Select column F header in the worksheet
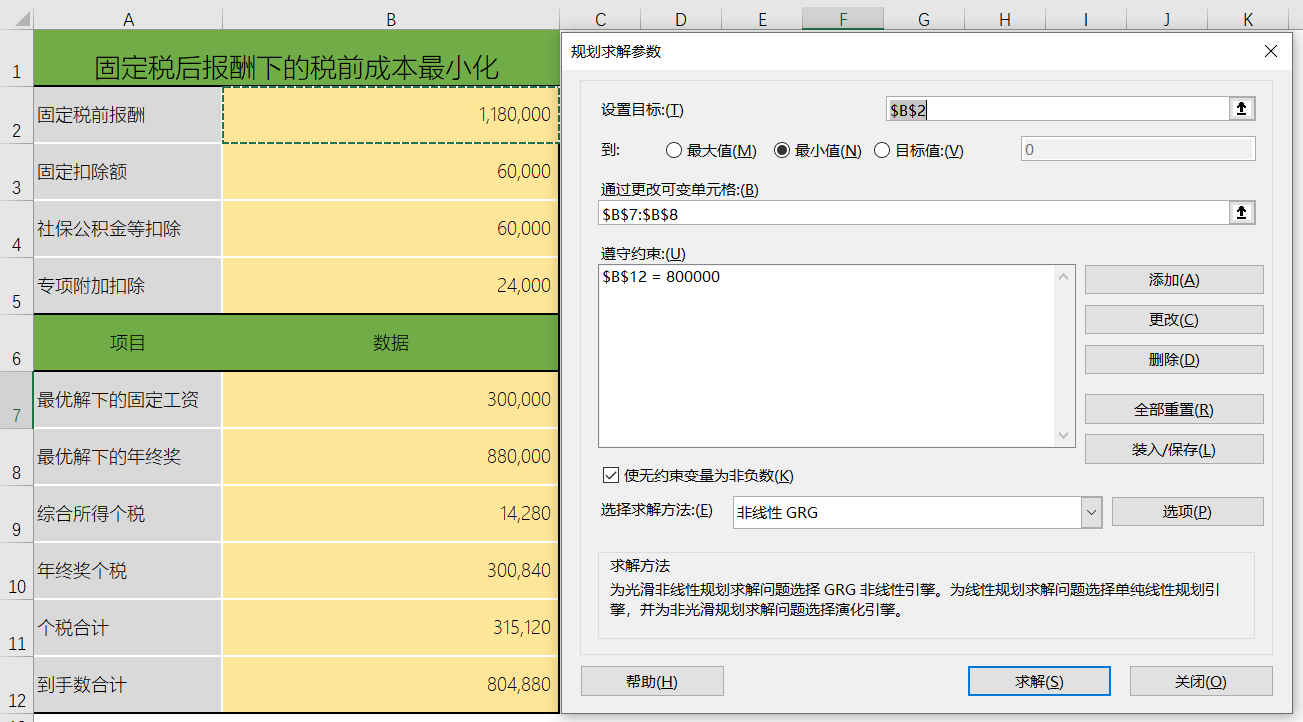 point(842,17)
